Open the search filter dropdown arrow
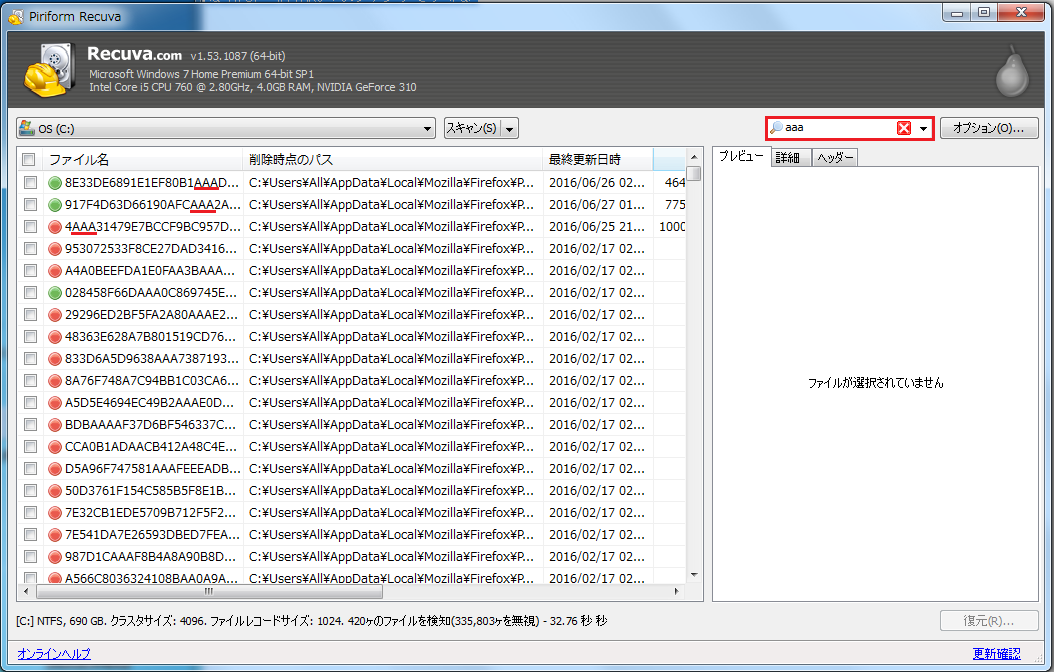This screenshot has height=672, width=1054. pos(923,128)
